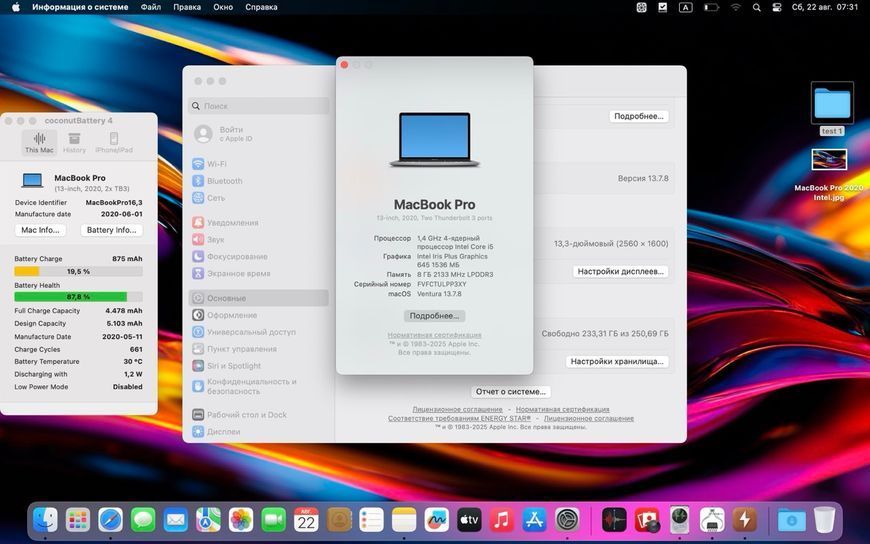Viewport: 870px width, 544px height.
Task: Open Maps from the dock
Action: [x=208, y=520]
